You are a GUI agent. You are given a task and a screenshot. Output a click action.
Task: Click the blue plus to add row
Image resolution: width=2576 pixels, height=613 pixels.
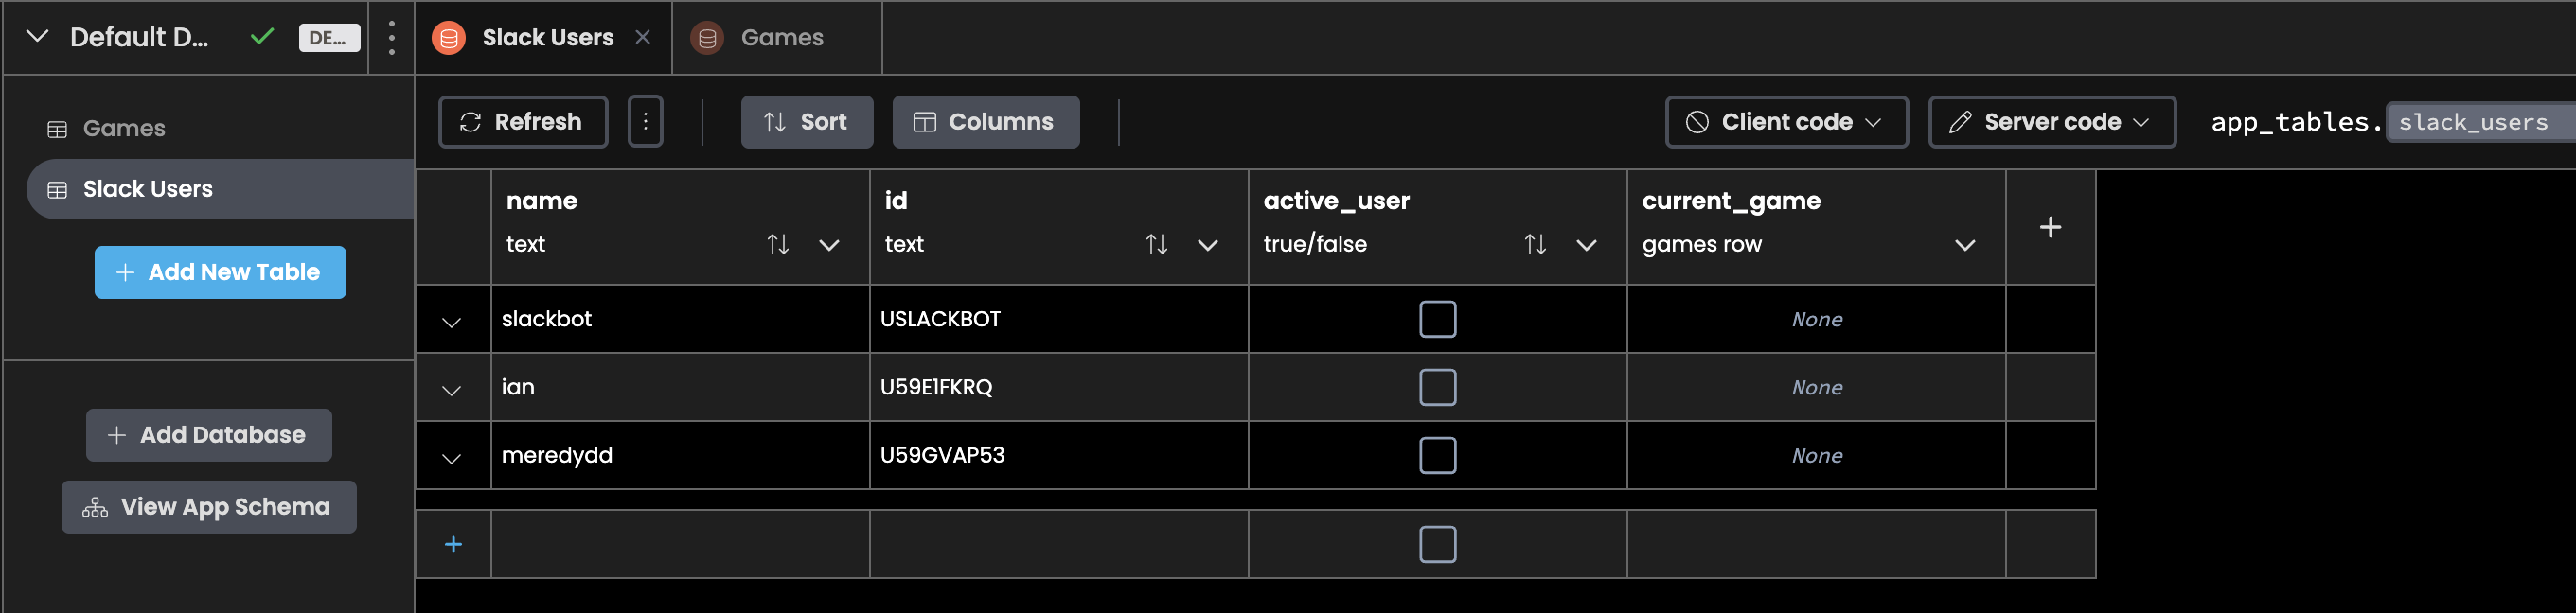pos(453,545)
